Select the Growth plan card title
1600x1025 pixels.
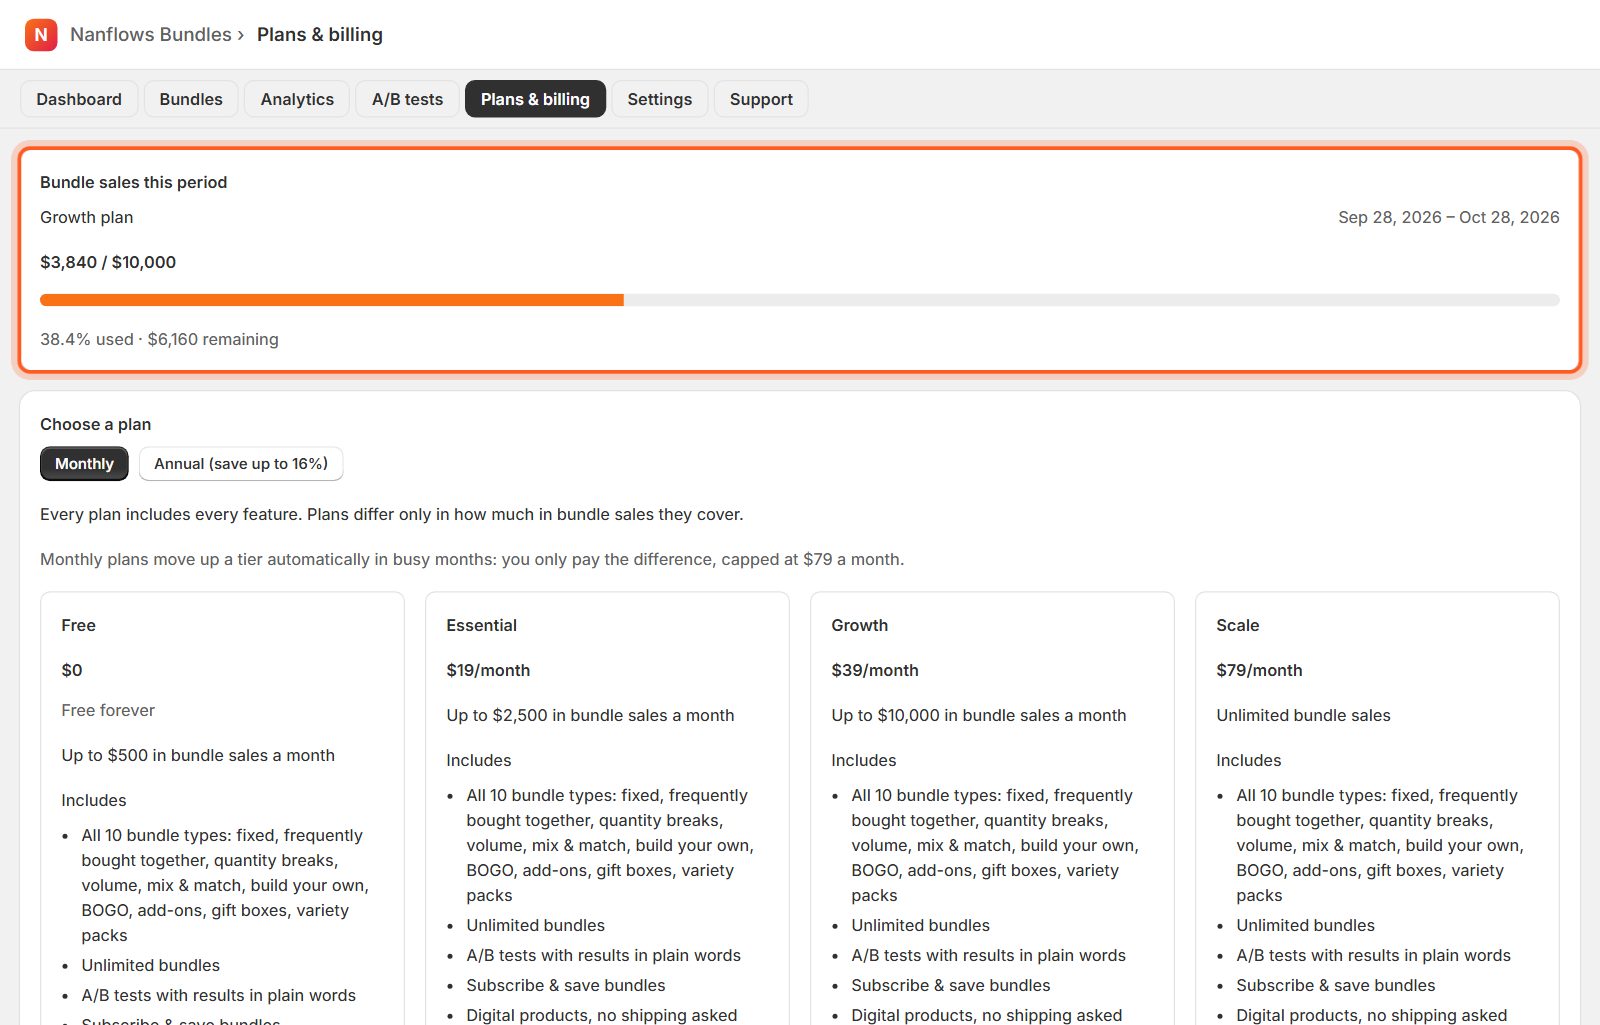pyautogui.click(x=859, y=625)
